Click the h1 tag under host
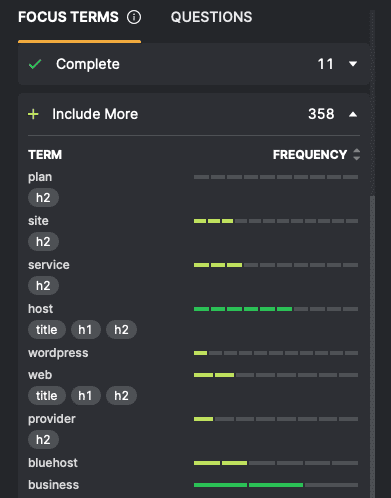Viewport: 391px width, 498px height. [x=85, y=330]
